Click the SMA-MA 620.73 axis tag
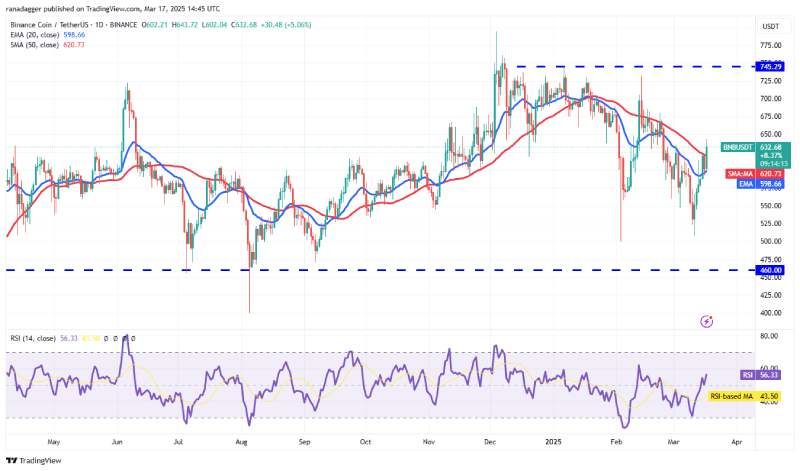The width and height of the screenshot is (800, 471). (x=755, y=174)
